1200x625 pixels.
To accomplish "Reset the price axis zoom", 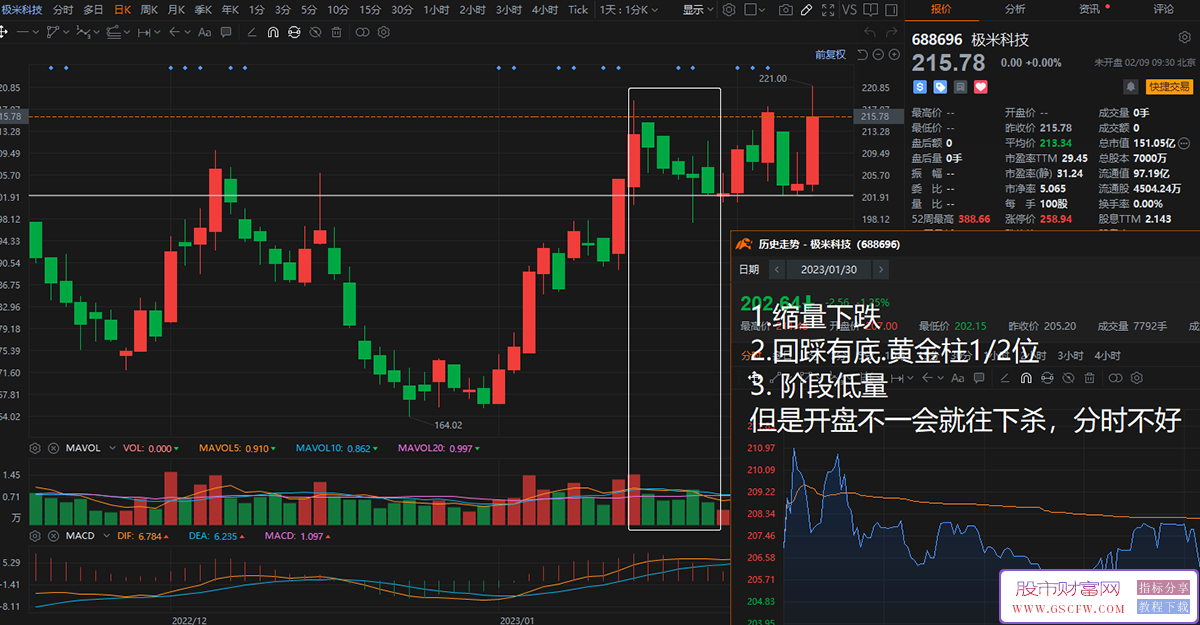I will coord(862,54).
